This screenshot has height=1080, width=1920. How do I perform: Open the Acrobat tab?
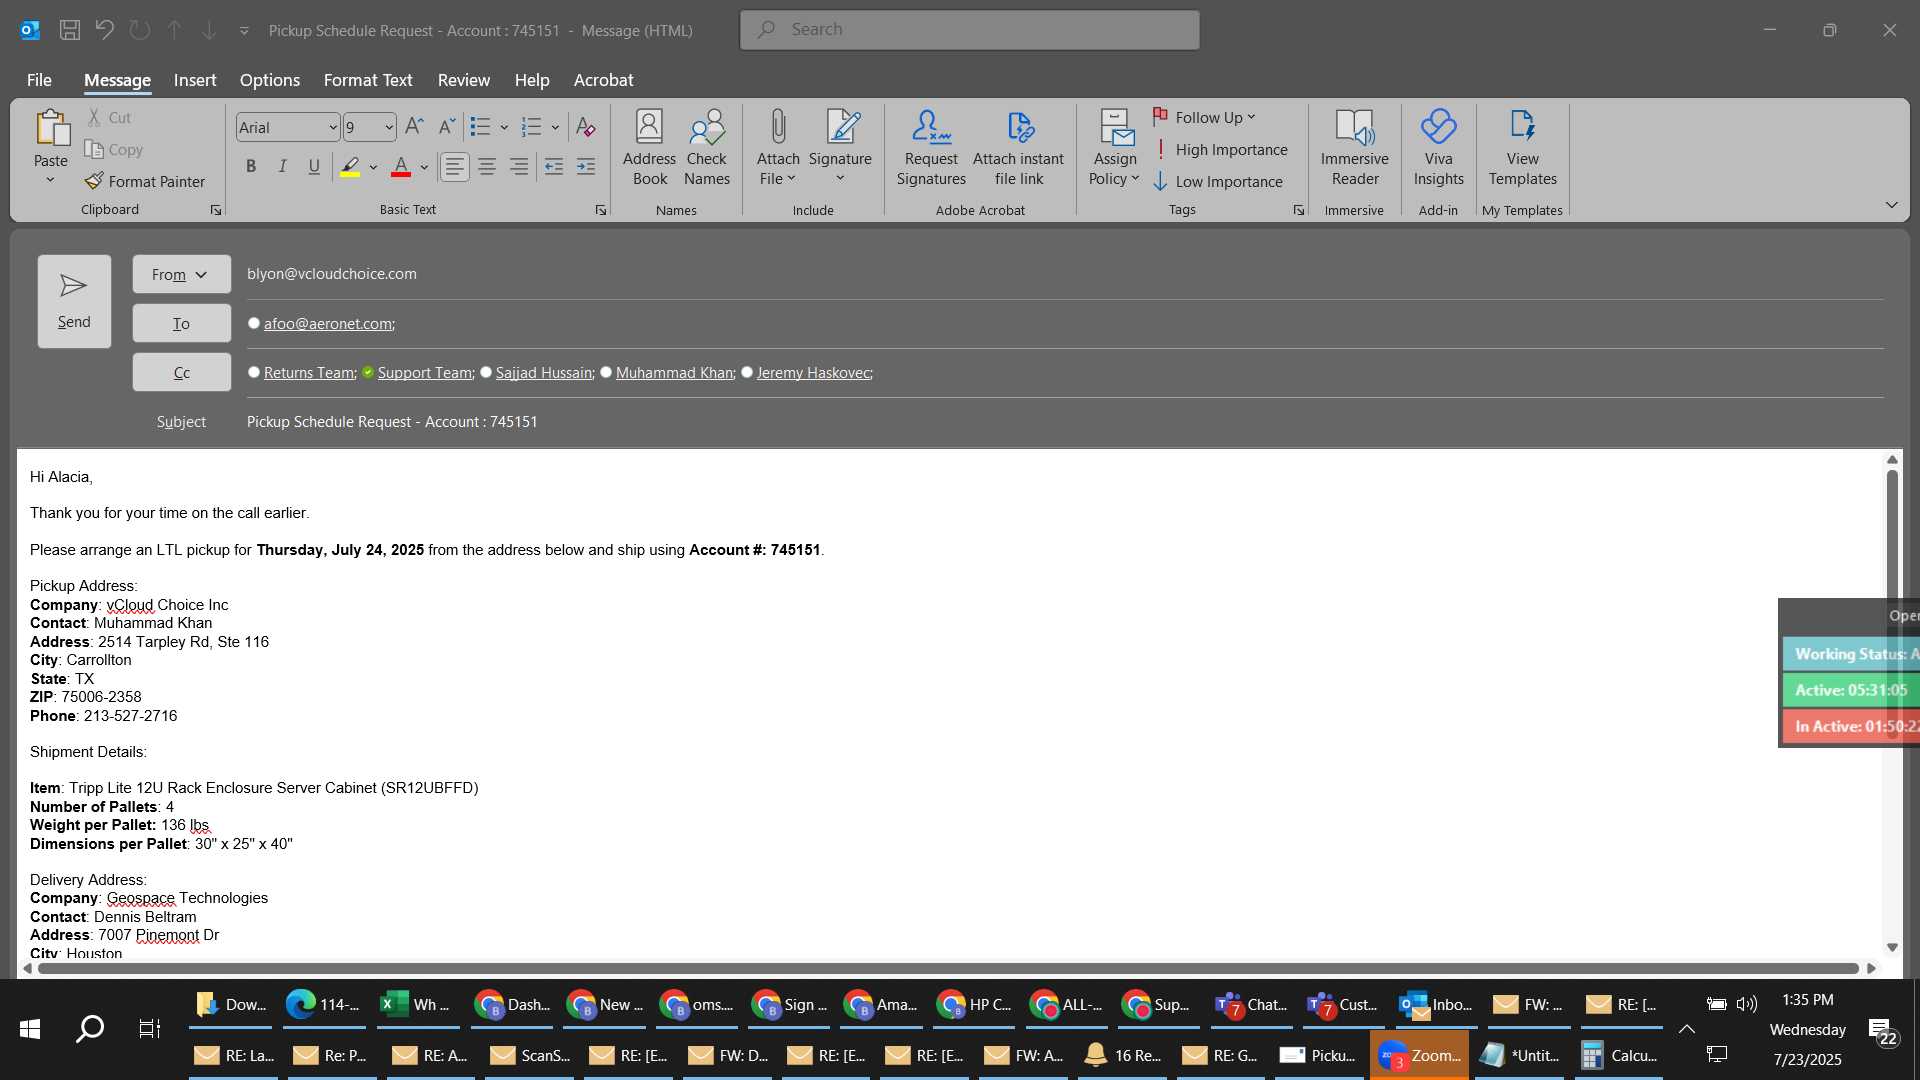[x=603, y=80]
